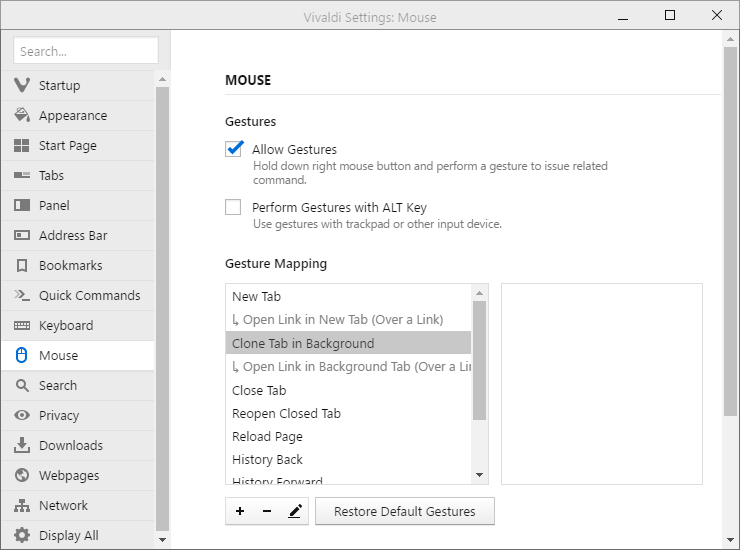This screenshot has height=550, width=740.
Task: Select Open Link in New Tab gesture
Action: pos(348,320)
